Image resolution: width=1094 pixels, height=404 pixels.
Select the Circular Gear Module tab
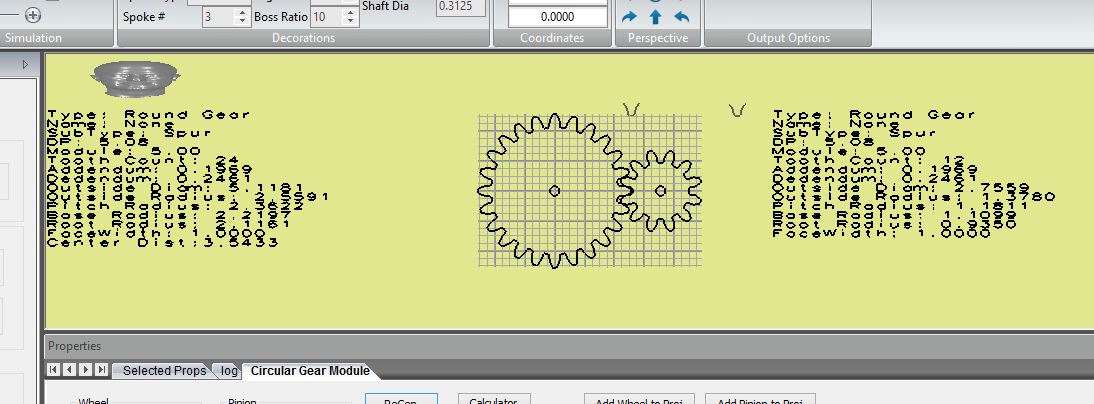(x=310, y=371)
